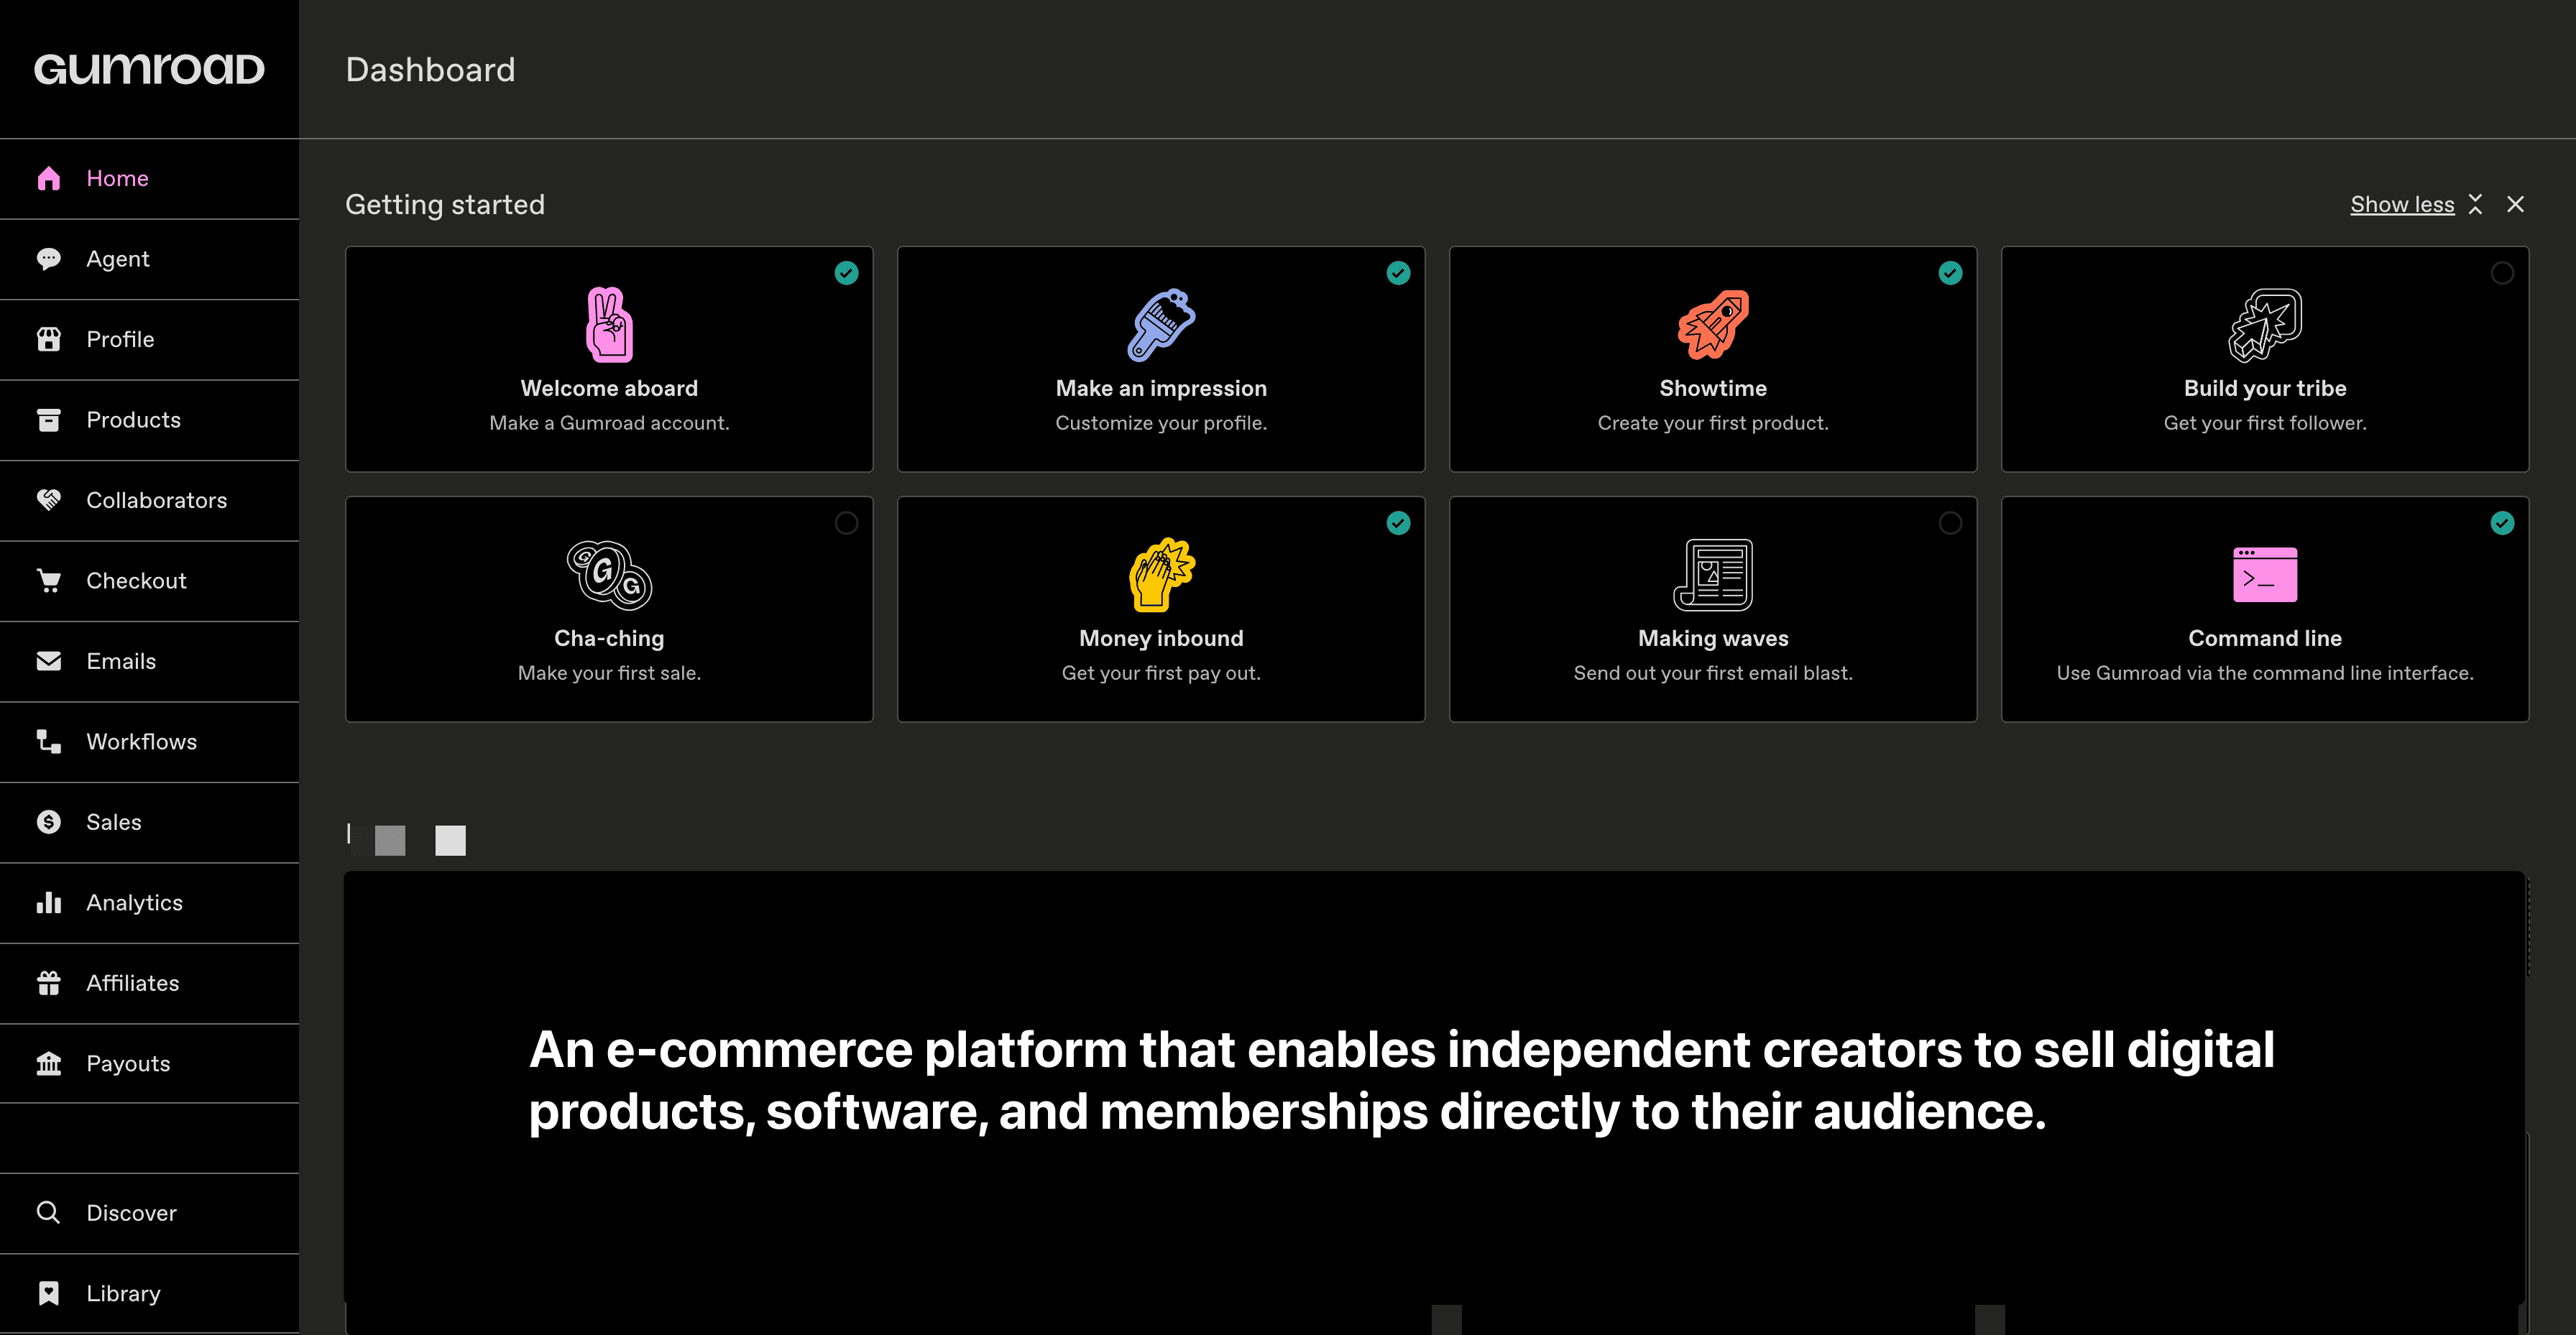Click the Showtime completed checkmark
Screen dimensions: 2576x1335
click(1950, 273)
